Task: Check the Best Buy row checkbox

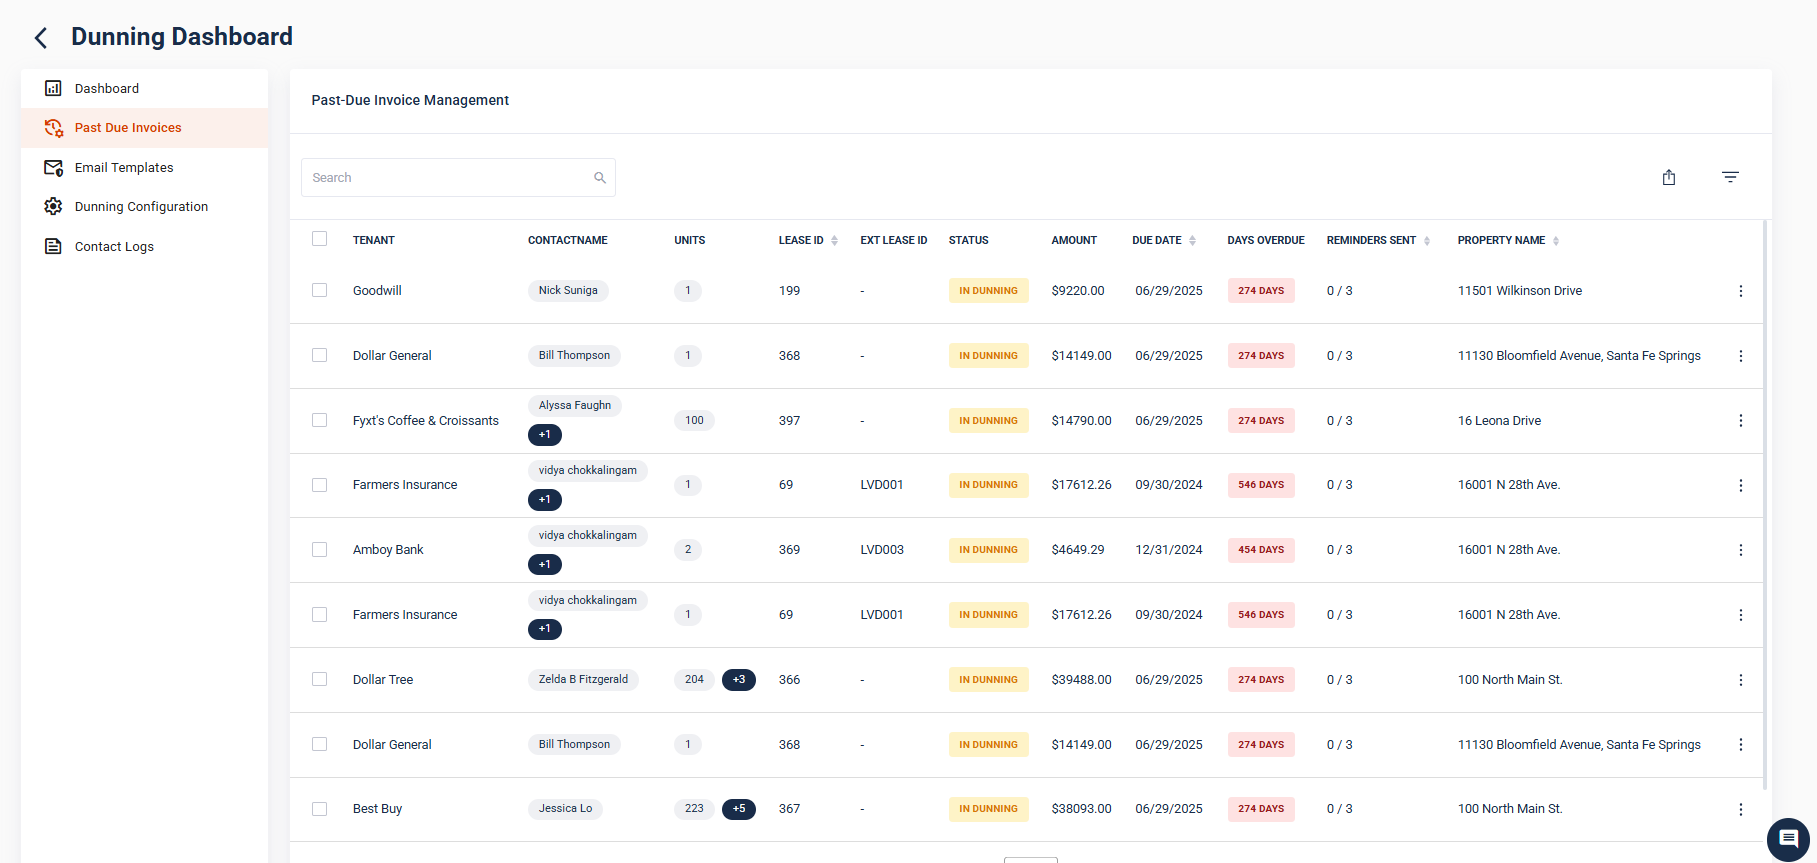Action: (320, 808)
